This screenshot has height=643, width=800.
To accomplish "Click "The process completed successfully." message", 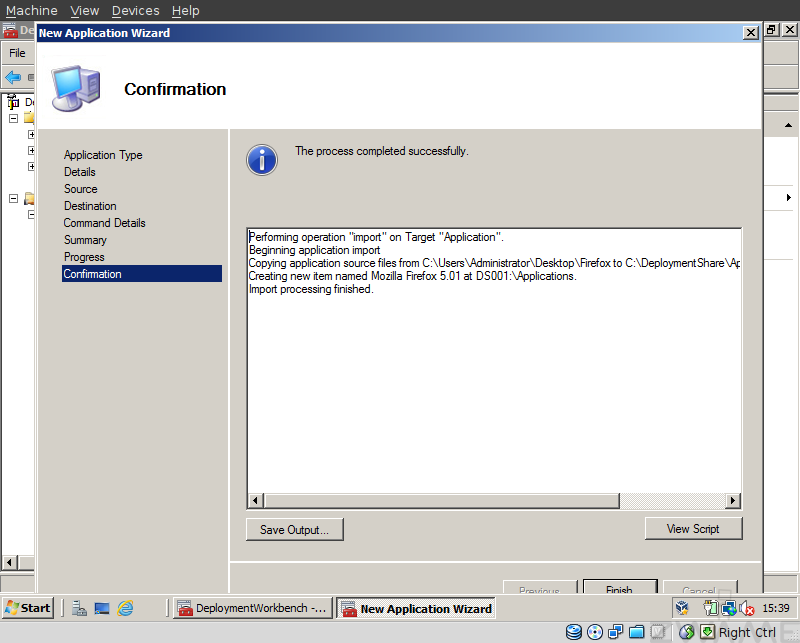I will point(382,151).
